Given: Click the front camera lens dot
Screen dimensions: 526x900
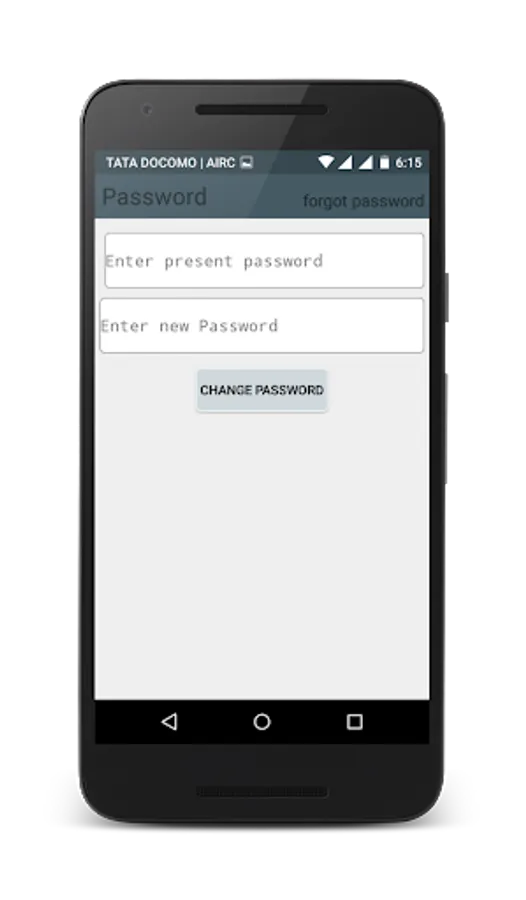Looking at the screenshot, I should 147,110.
